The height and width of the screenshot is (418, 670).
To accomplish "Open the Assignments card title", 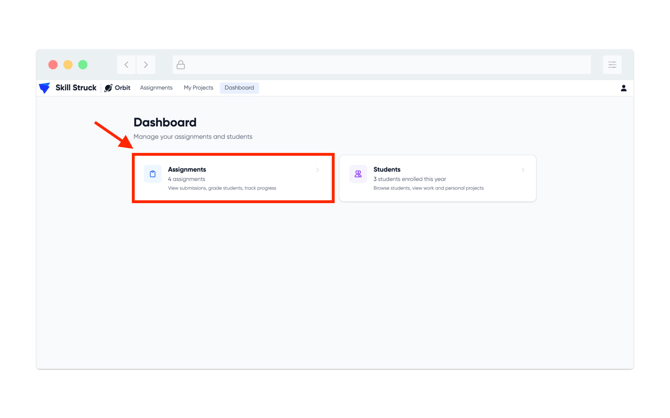I will [187, 170].
